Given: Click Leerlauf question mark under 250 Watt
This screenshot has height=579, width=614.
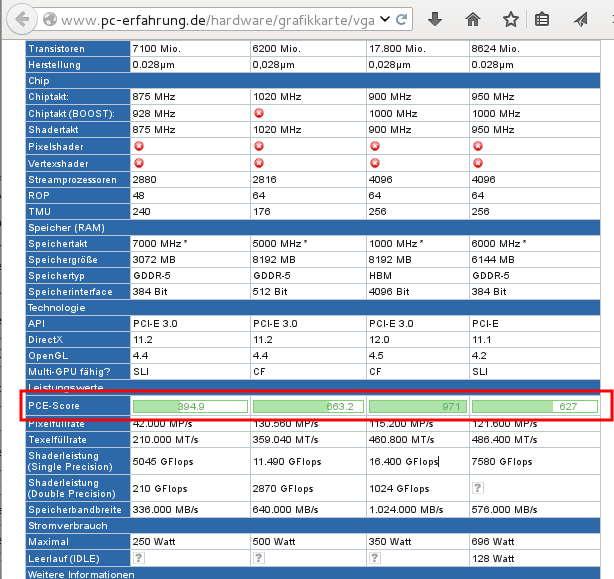Looking at the screenshot, I should click(139, 558).
